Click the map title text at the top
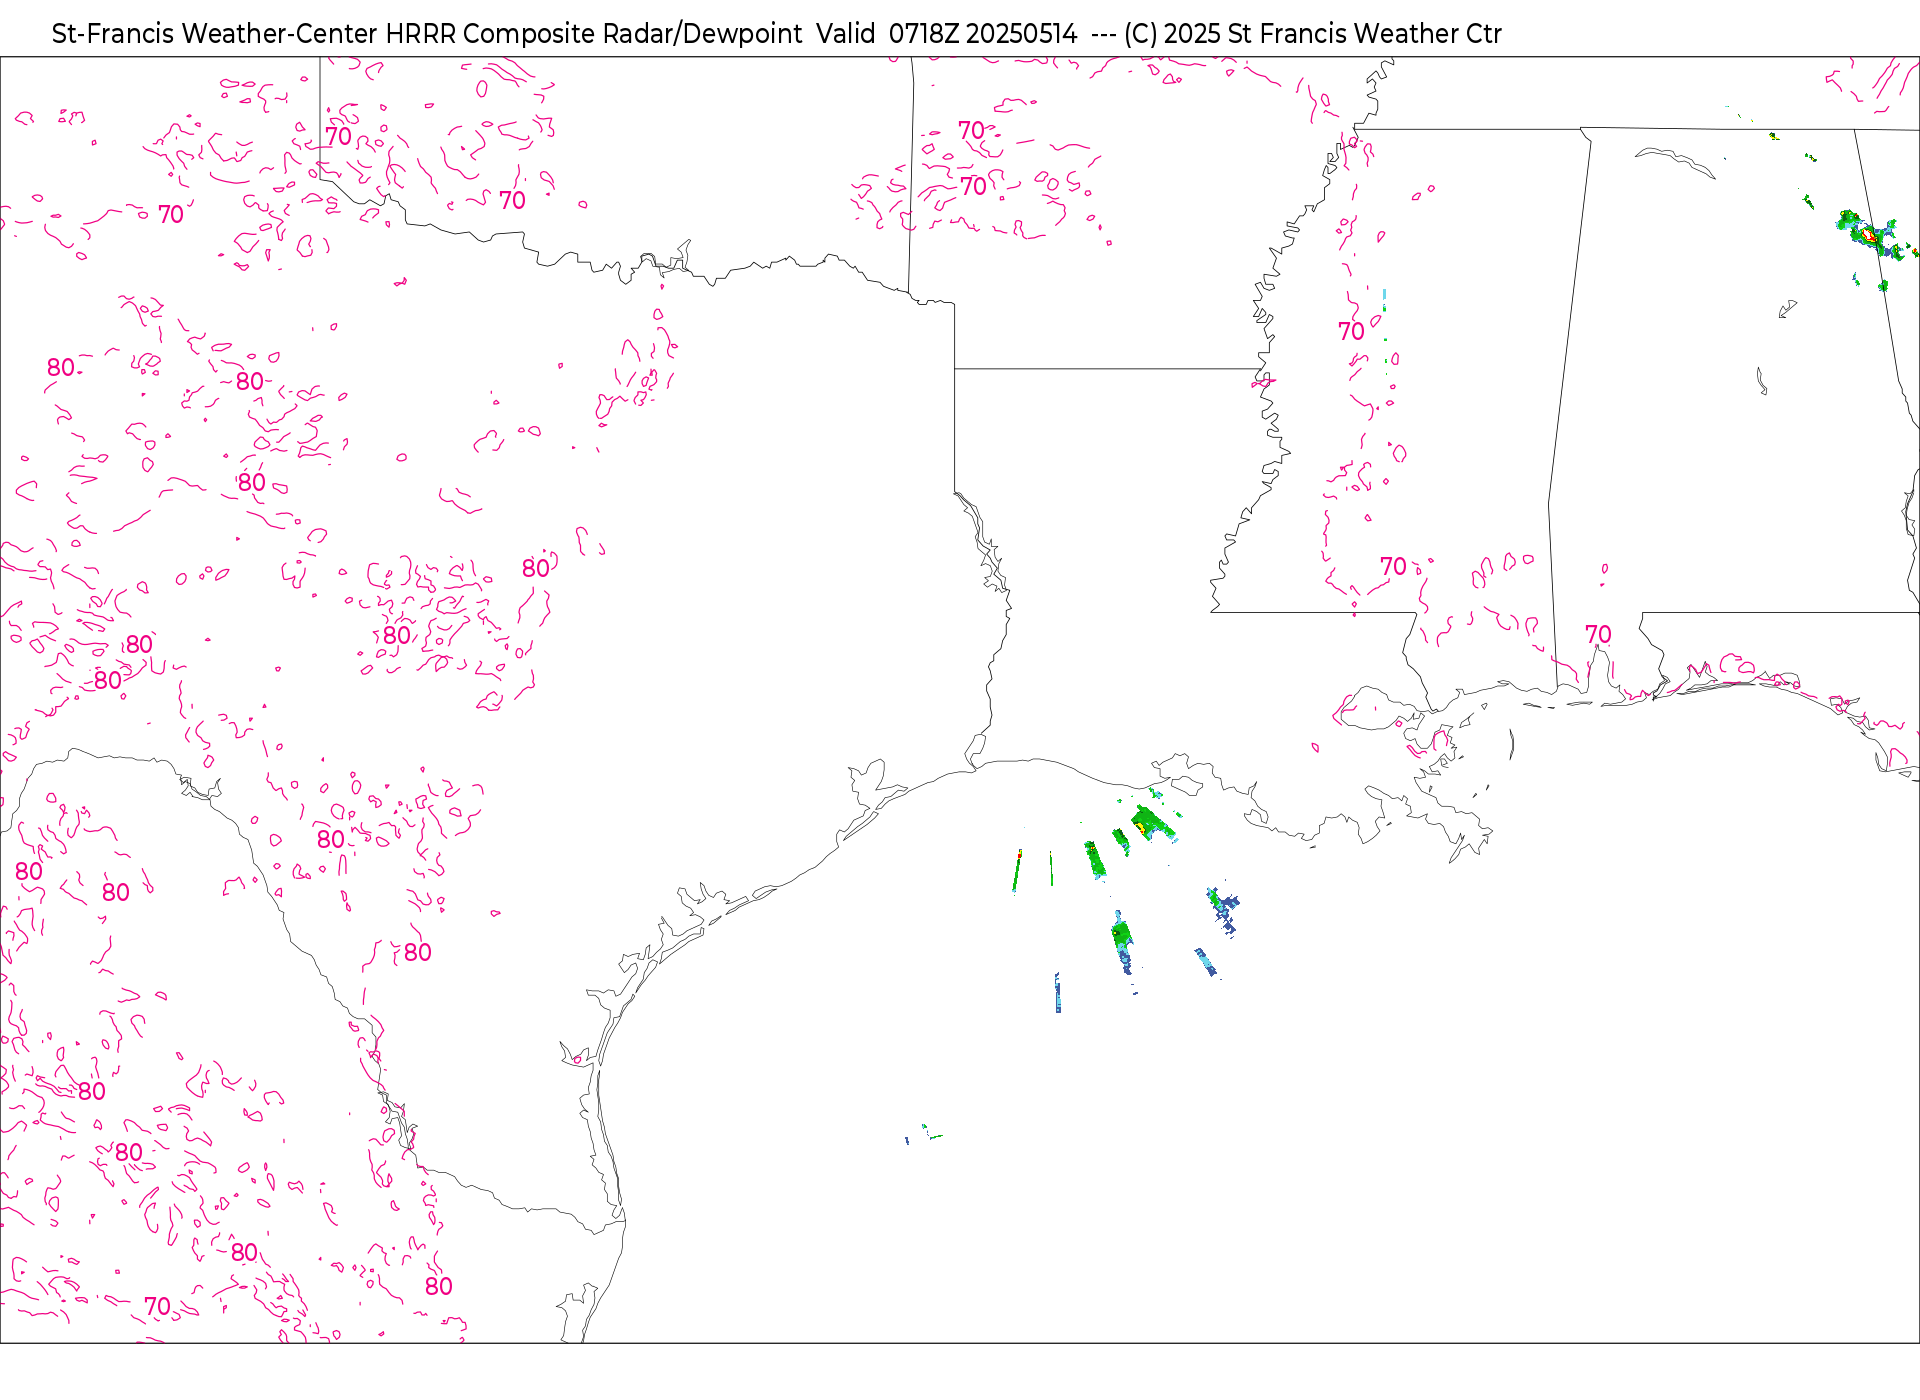The height and width of the screenshot is (1400, 1920). point(776,34)
